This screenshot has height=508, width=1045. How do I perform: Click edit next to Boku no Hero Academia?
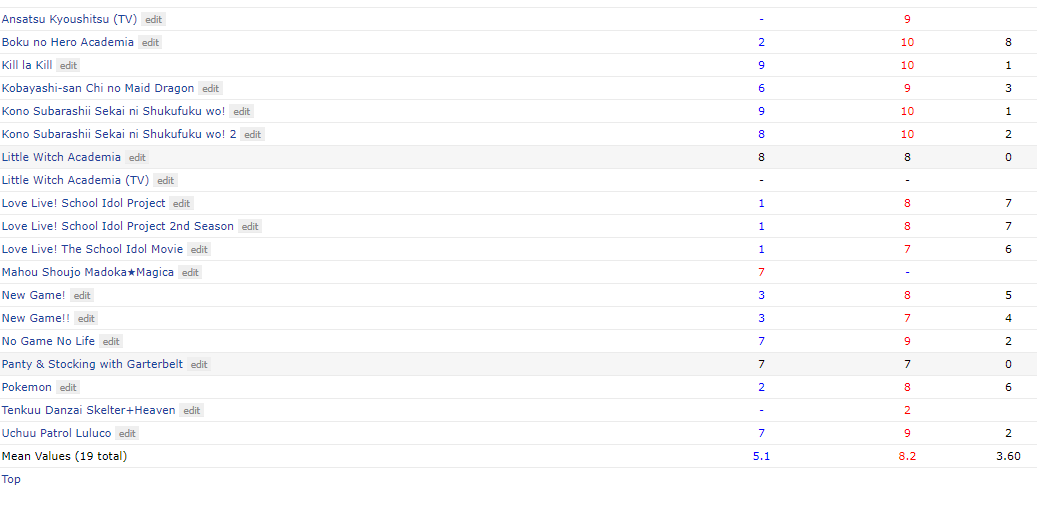coord(151,43)
